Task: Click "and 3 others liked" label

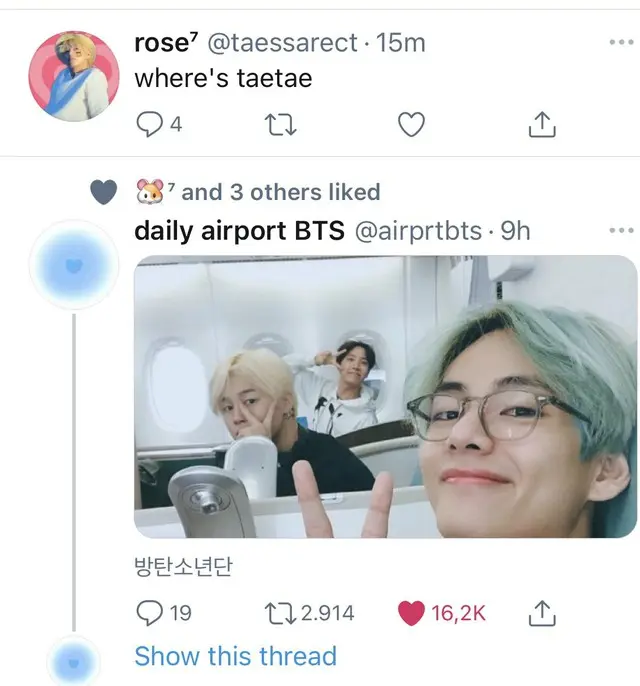Action: (x=280, y=192)
